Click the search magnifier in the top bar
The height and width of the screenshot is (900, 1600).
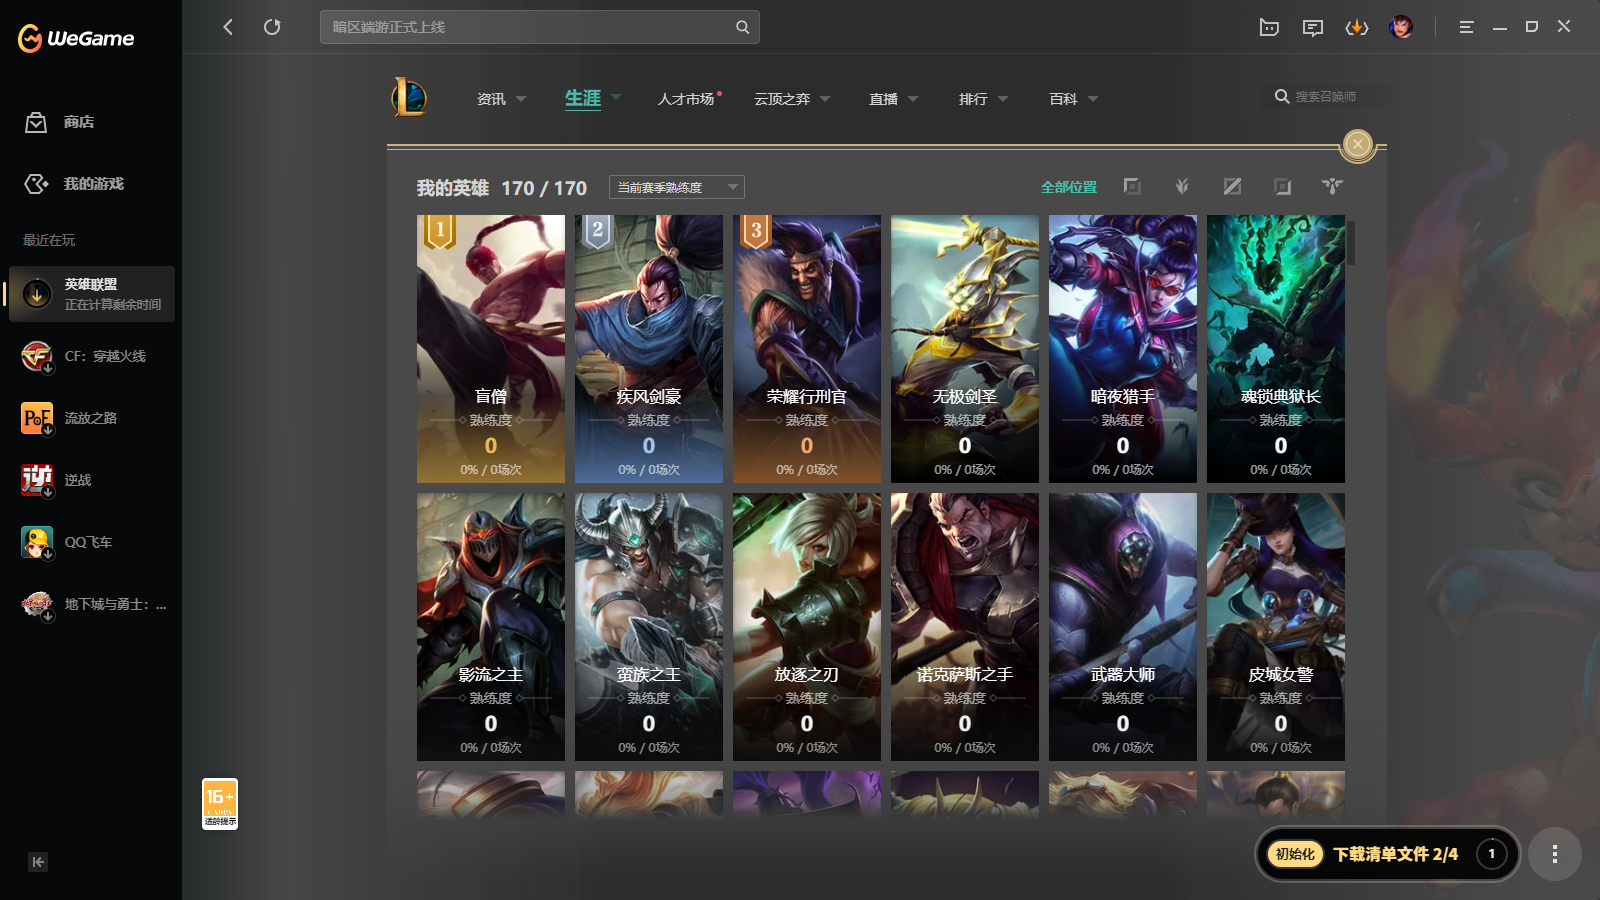[742, 27]
